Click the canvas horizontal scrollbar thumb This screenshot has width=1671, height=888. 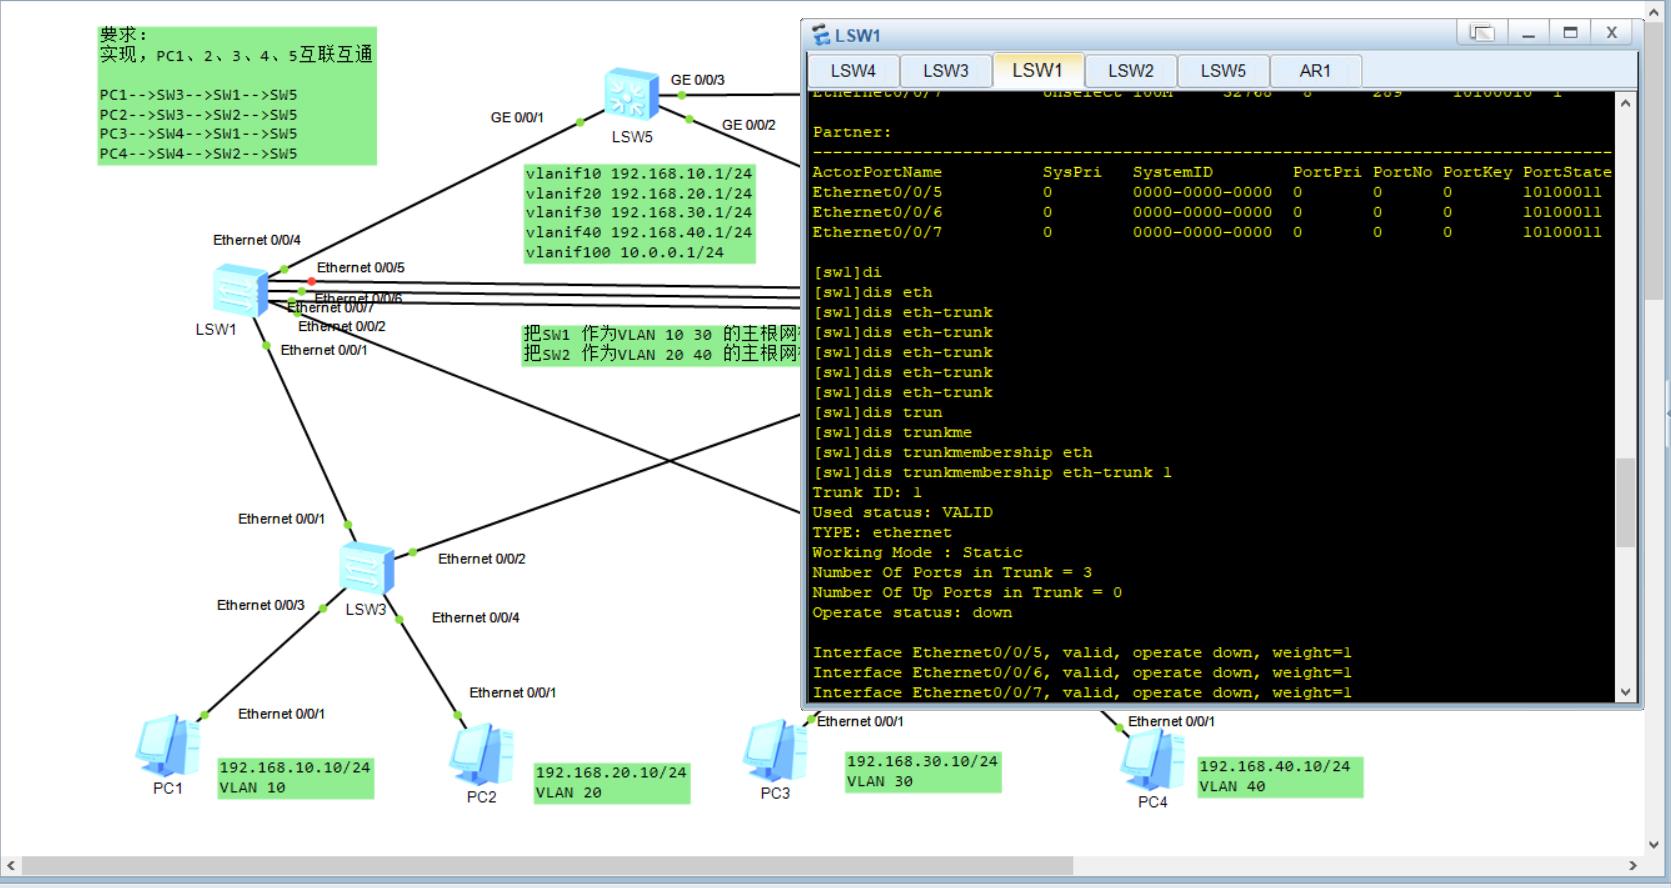coord(548,866)
